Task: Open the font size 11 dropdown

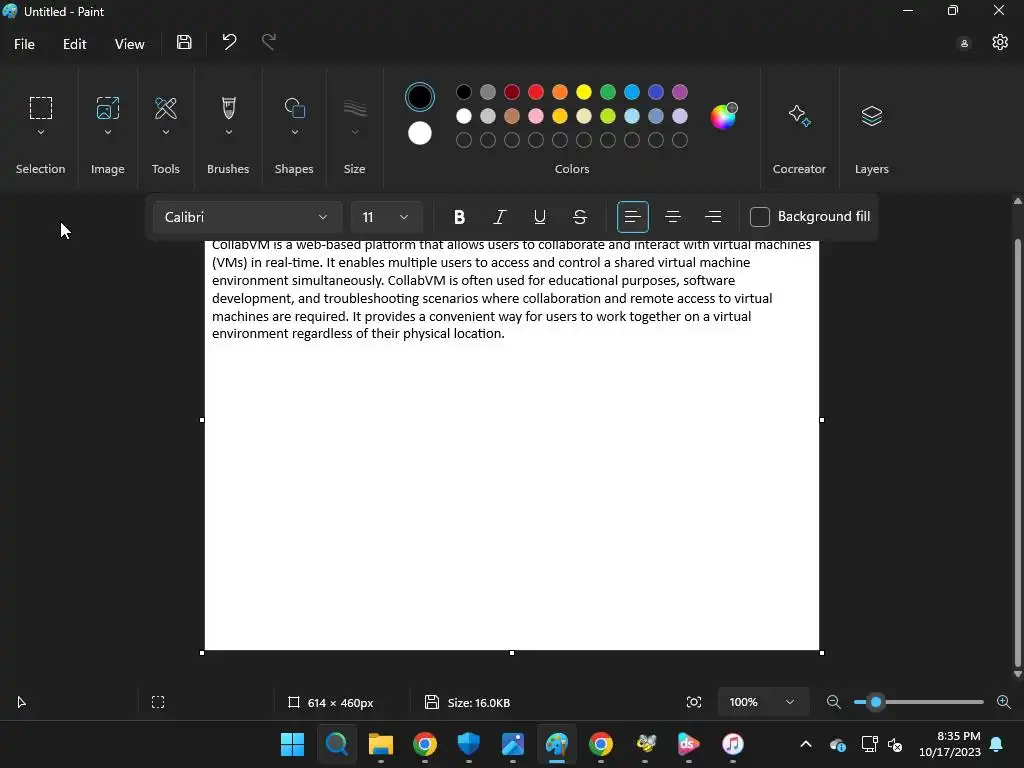Action: [x=386, y=217]
